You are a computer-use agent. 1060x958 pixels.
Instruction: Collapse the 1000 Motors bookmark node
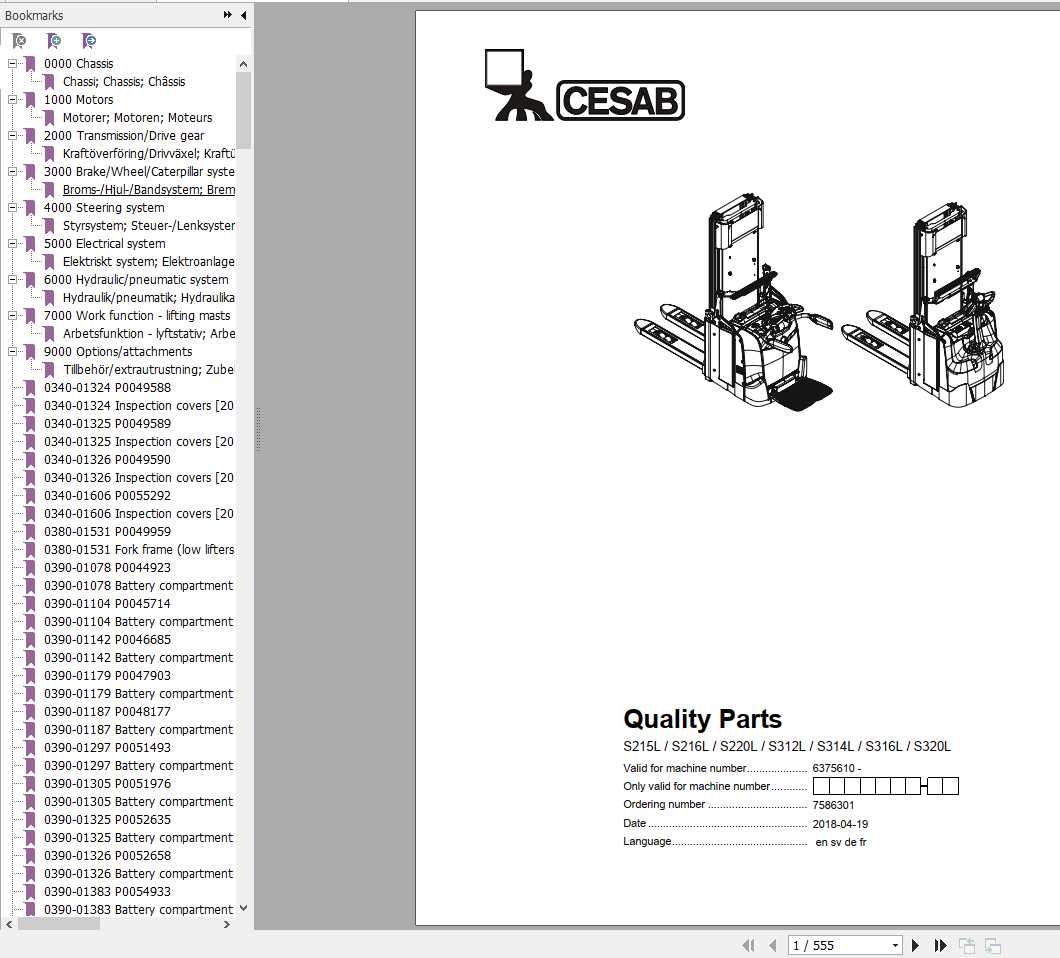[x=12, y=99]
